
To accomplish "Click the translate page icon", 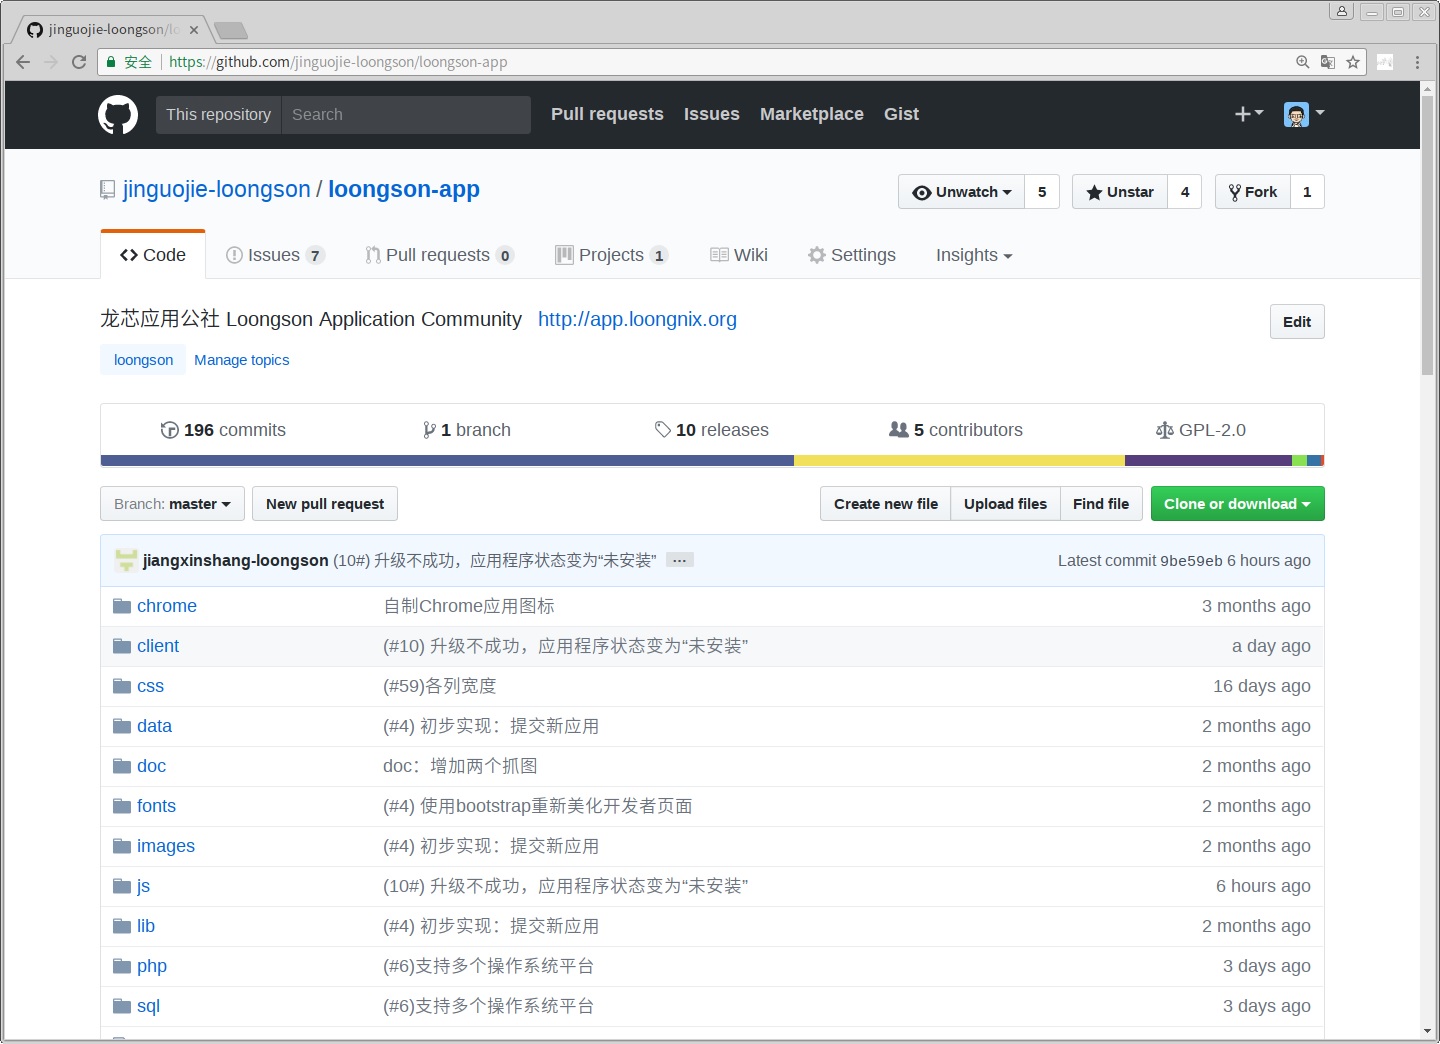I will pos(1328,62).
